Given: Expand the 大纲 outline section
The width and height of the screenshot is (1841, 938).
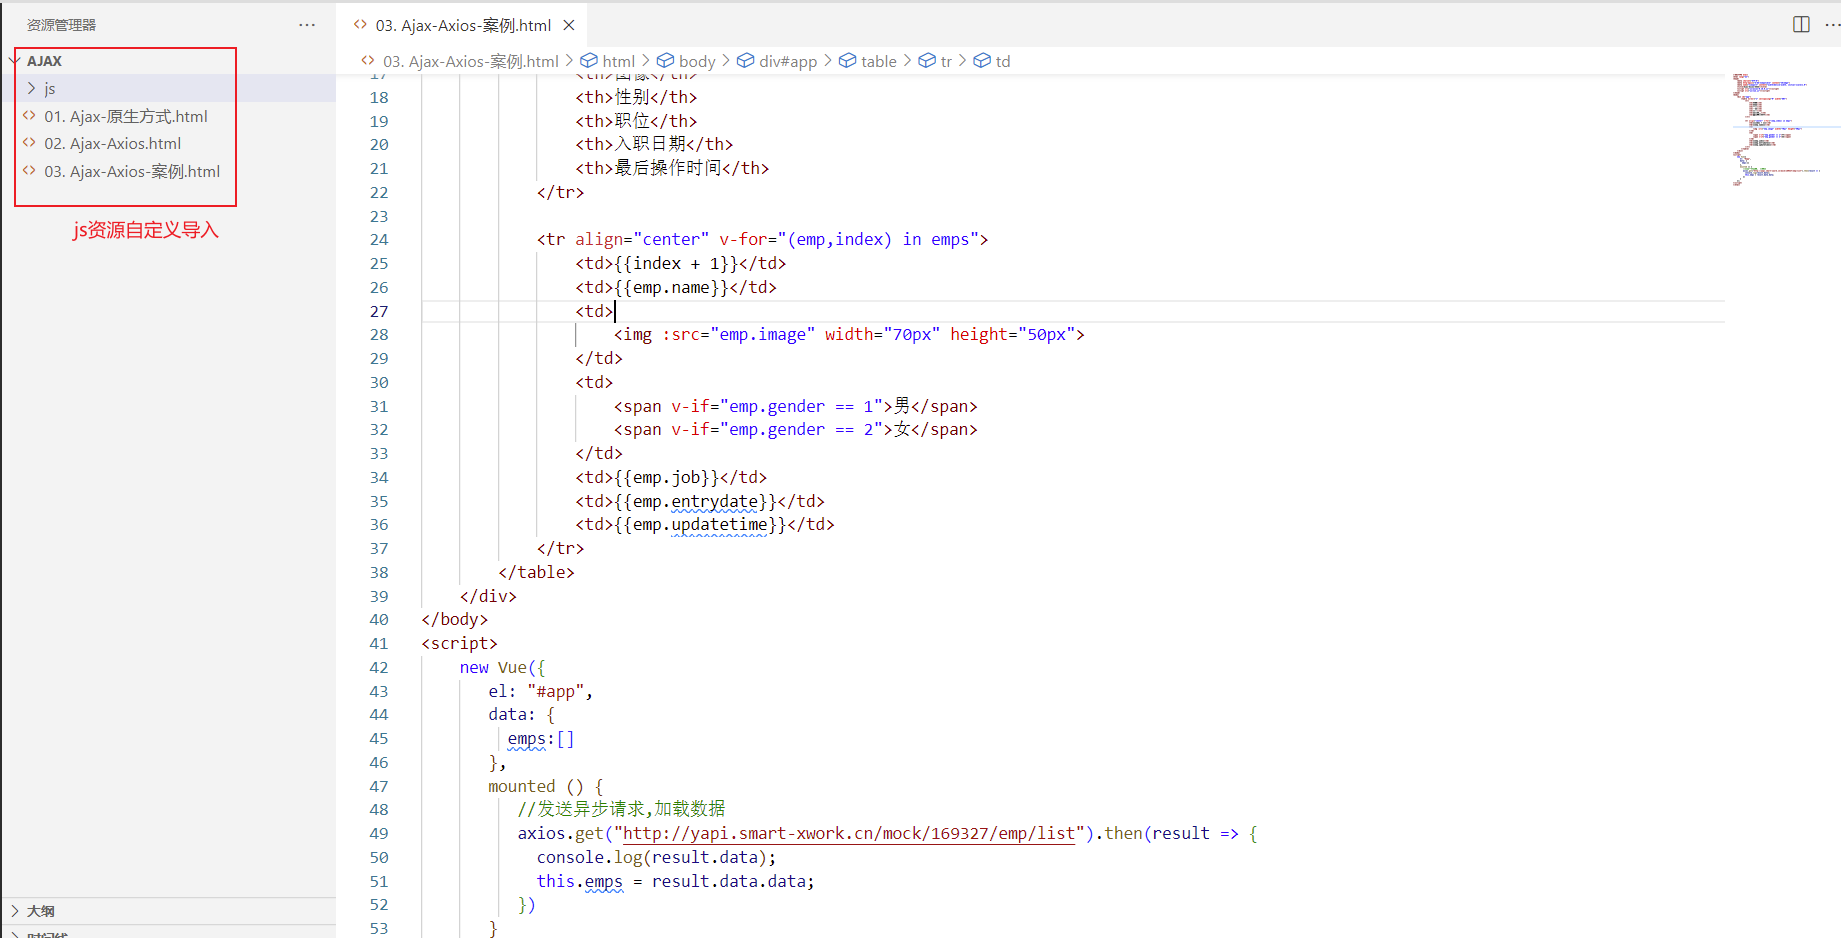Looking at the screenshot, I should [x=41, y=911].
